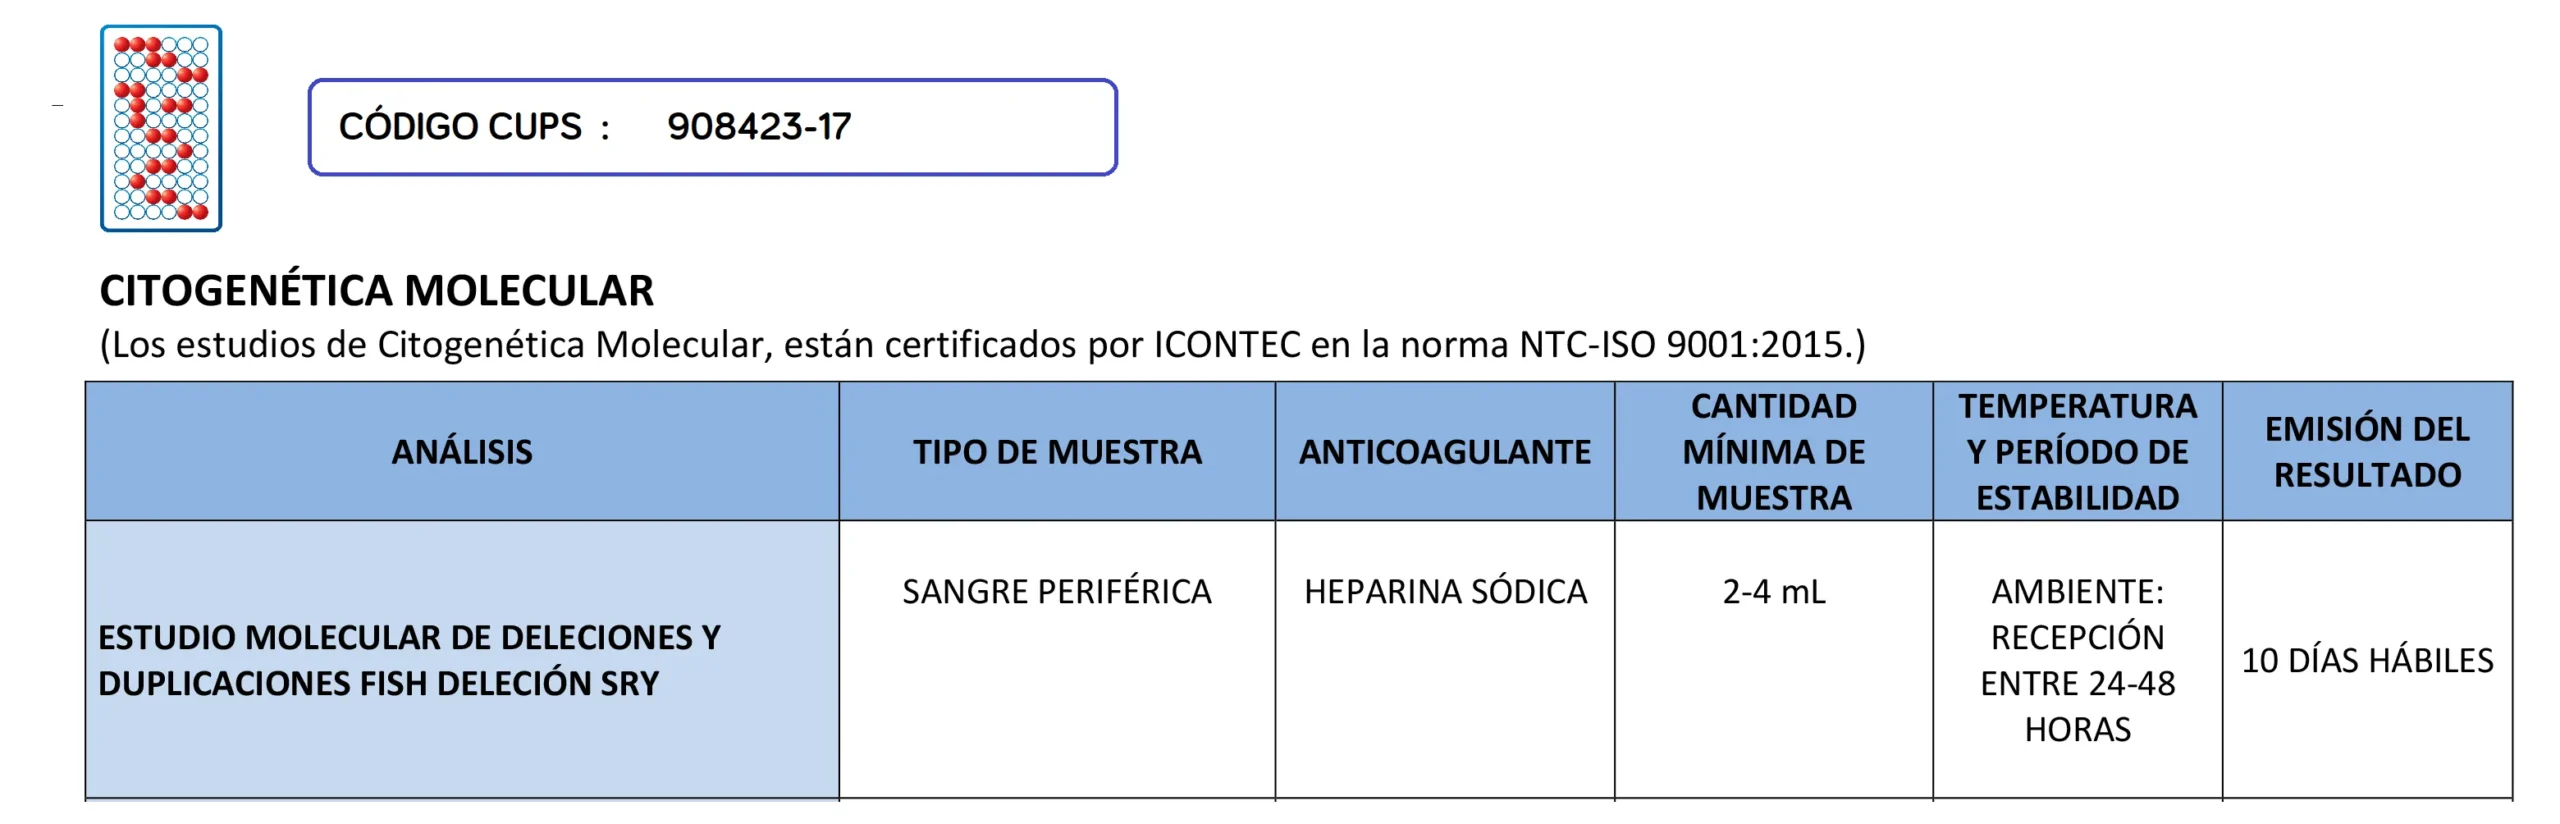This screenshot has height=824, width=2560.
Task: Select the 10 DÍAS HÁBILES cell
Action: pos(2367,660)
